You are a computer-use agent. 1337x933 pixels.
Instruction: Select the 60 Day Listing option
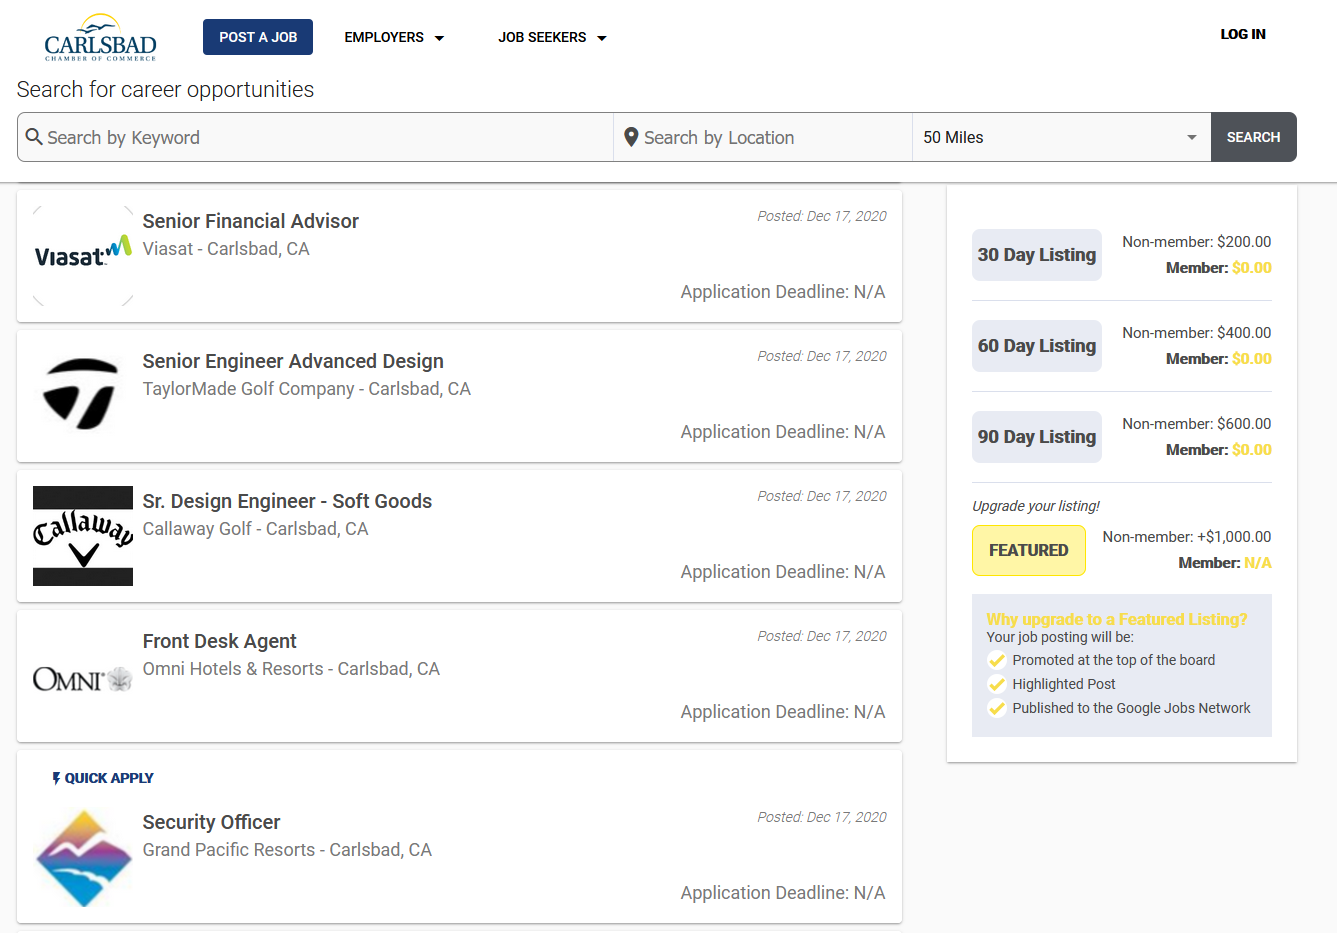click(1037, 346)
